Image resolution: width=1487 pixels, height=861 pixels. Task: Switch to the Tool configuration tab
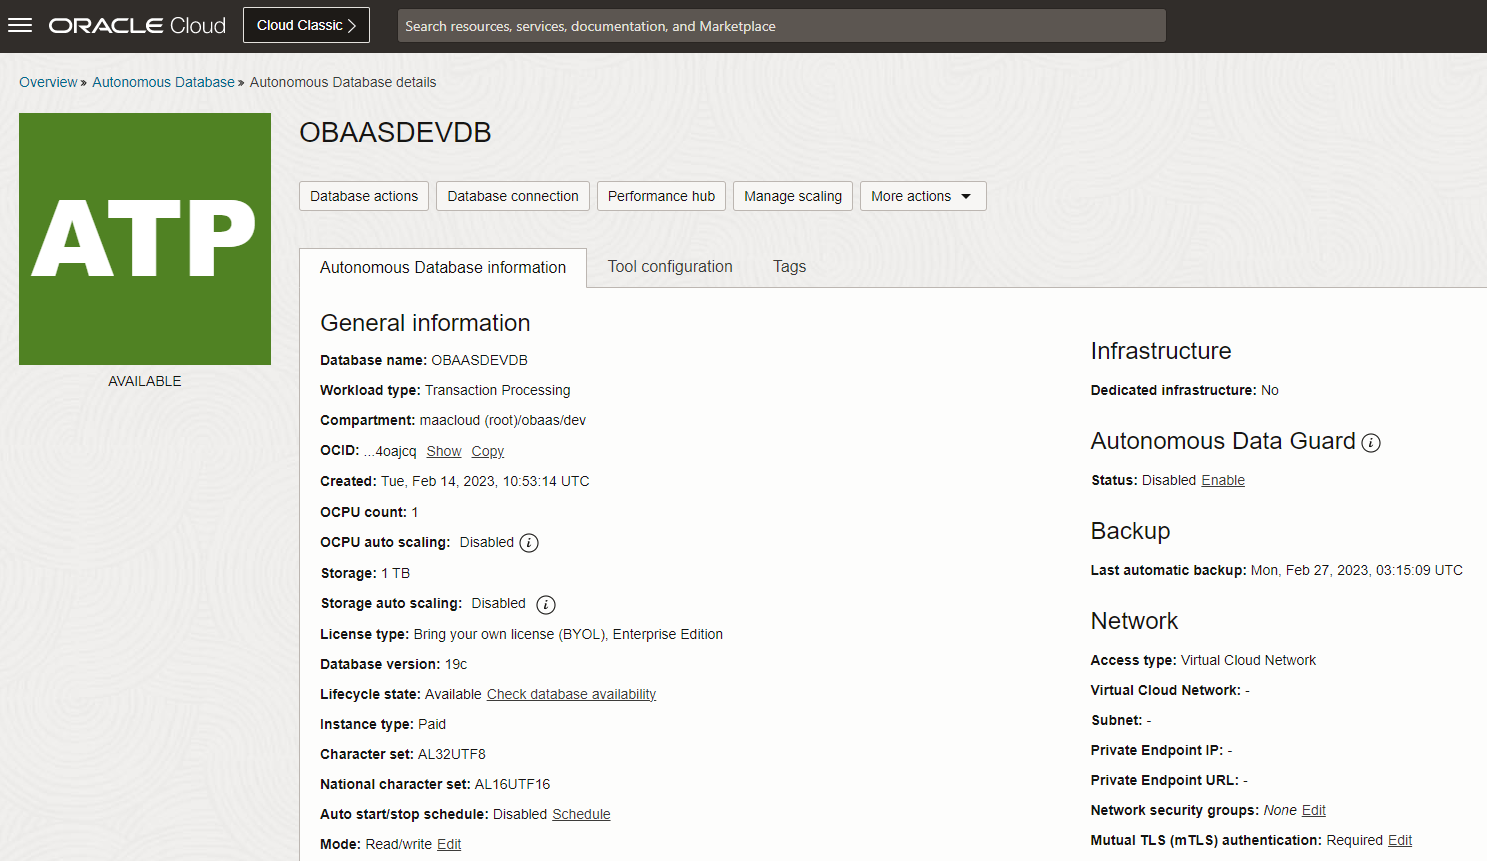(x=669, y=267)
